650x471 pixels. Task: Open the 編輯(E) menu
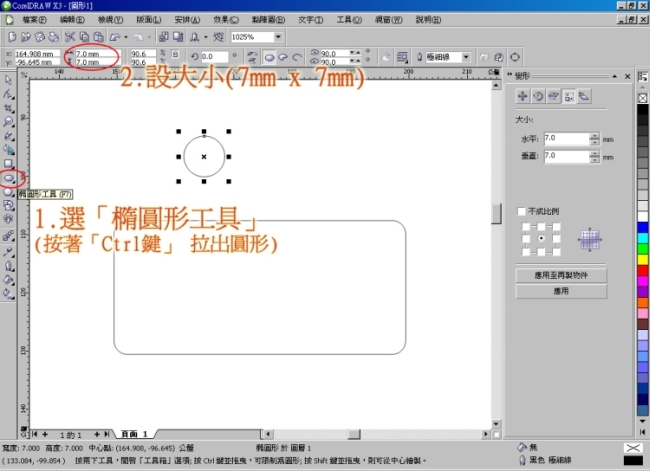point(73,20)
